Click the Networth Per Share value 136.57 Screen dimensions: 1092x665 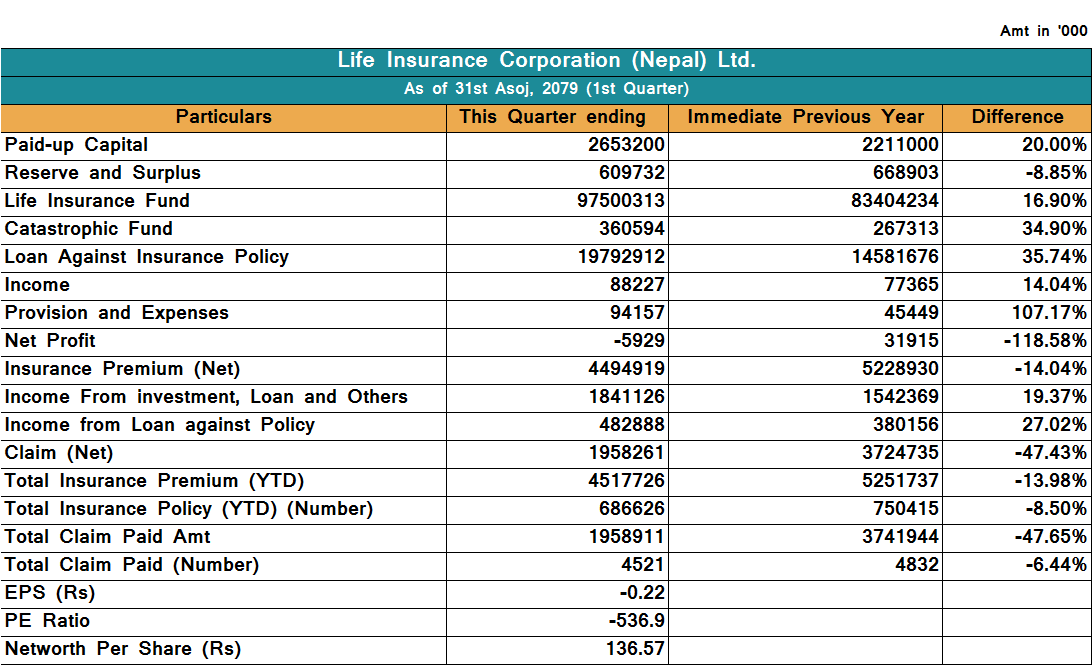635,648
